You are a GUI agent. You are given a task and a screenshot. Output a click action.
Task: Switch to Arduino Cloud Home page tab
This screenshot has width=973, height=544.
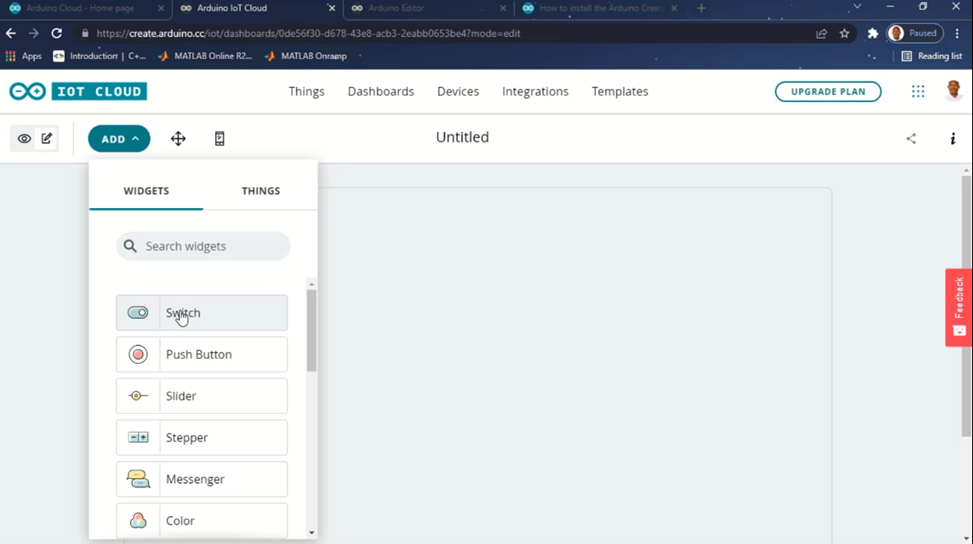[87, 8]
